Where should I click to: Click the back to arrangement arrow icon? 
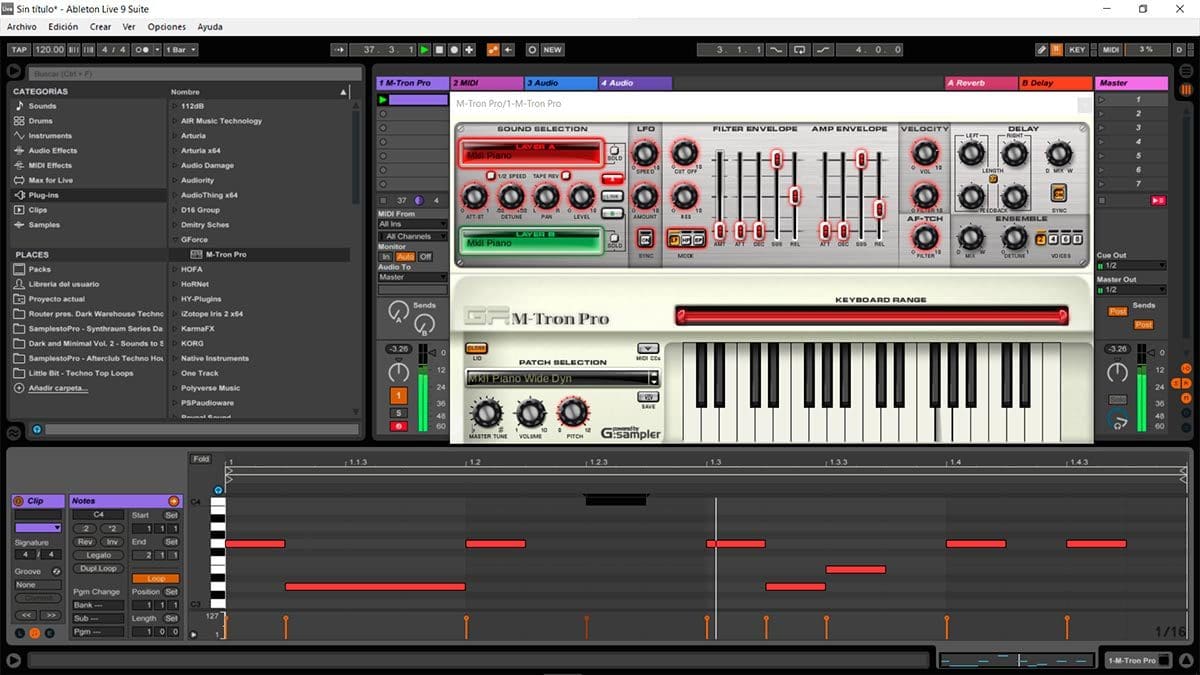click(x=508, y=49)
